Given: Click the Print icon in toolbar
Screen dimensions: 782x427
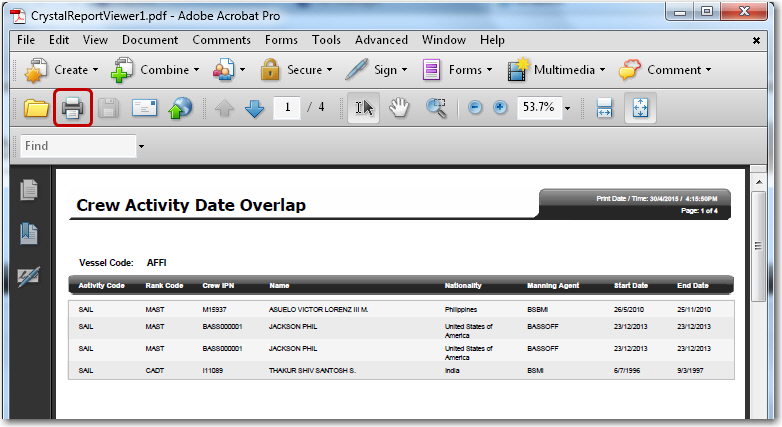Looking at the screenshot, I should coord(72,108).
